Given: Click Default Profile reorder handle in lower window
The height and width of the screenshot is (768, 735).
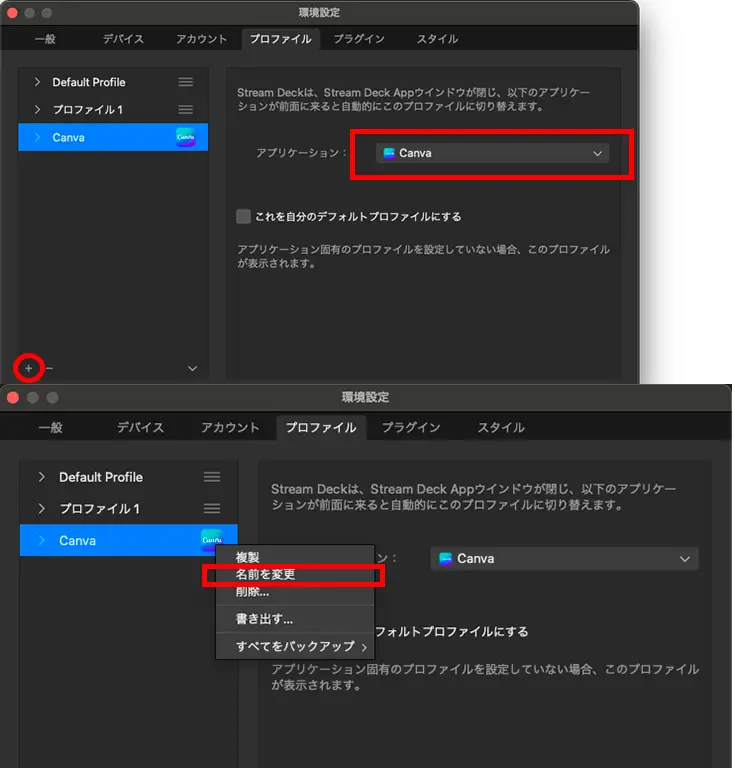Looking at the screenshot, I should click(x=212, y=477).
